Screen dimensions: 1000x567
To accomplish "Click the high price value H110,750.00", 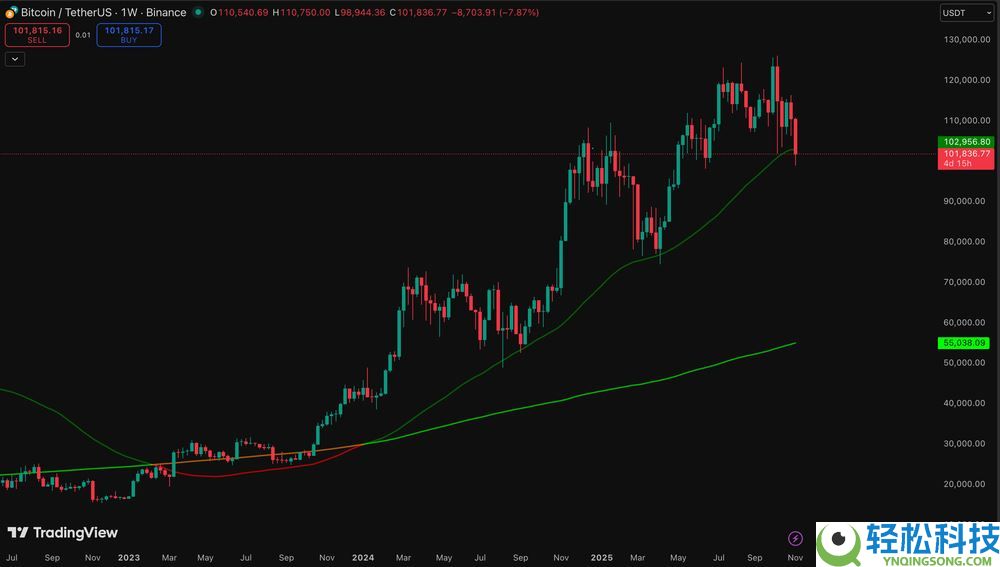I will tap(302, 12).
